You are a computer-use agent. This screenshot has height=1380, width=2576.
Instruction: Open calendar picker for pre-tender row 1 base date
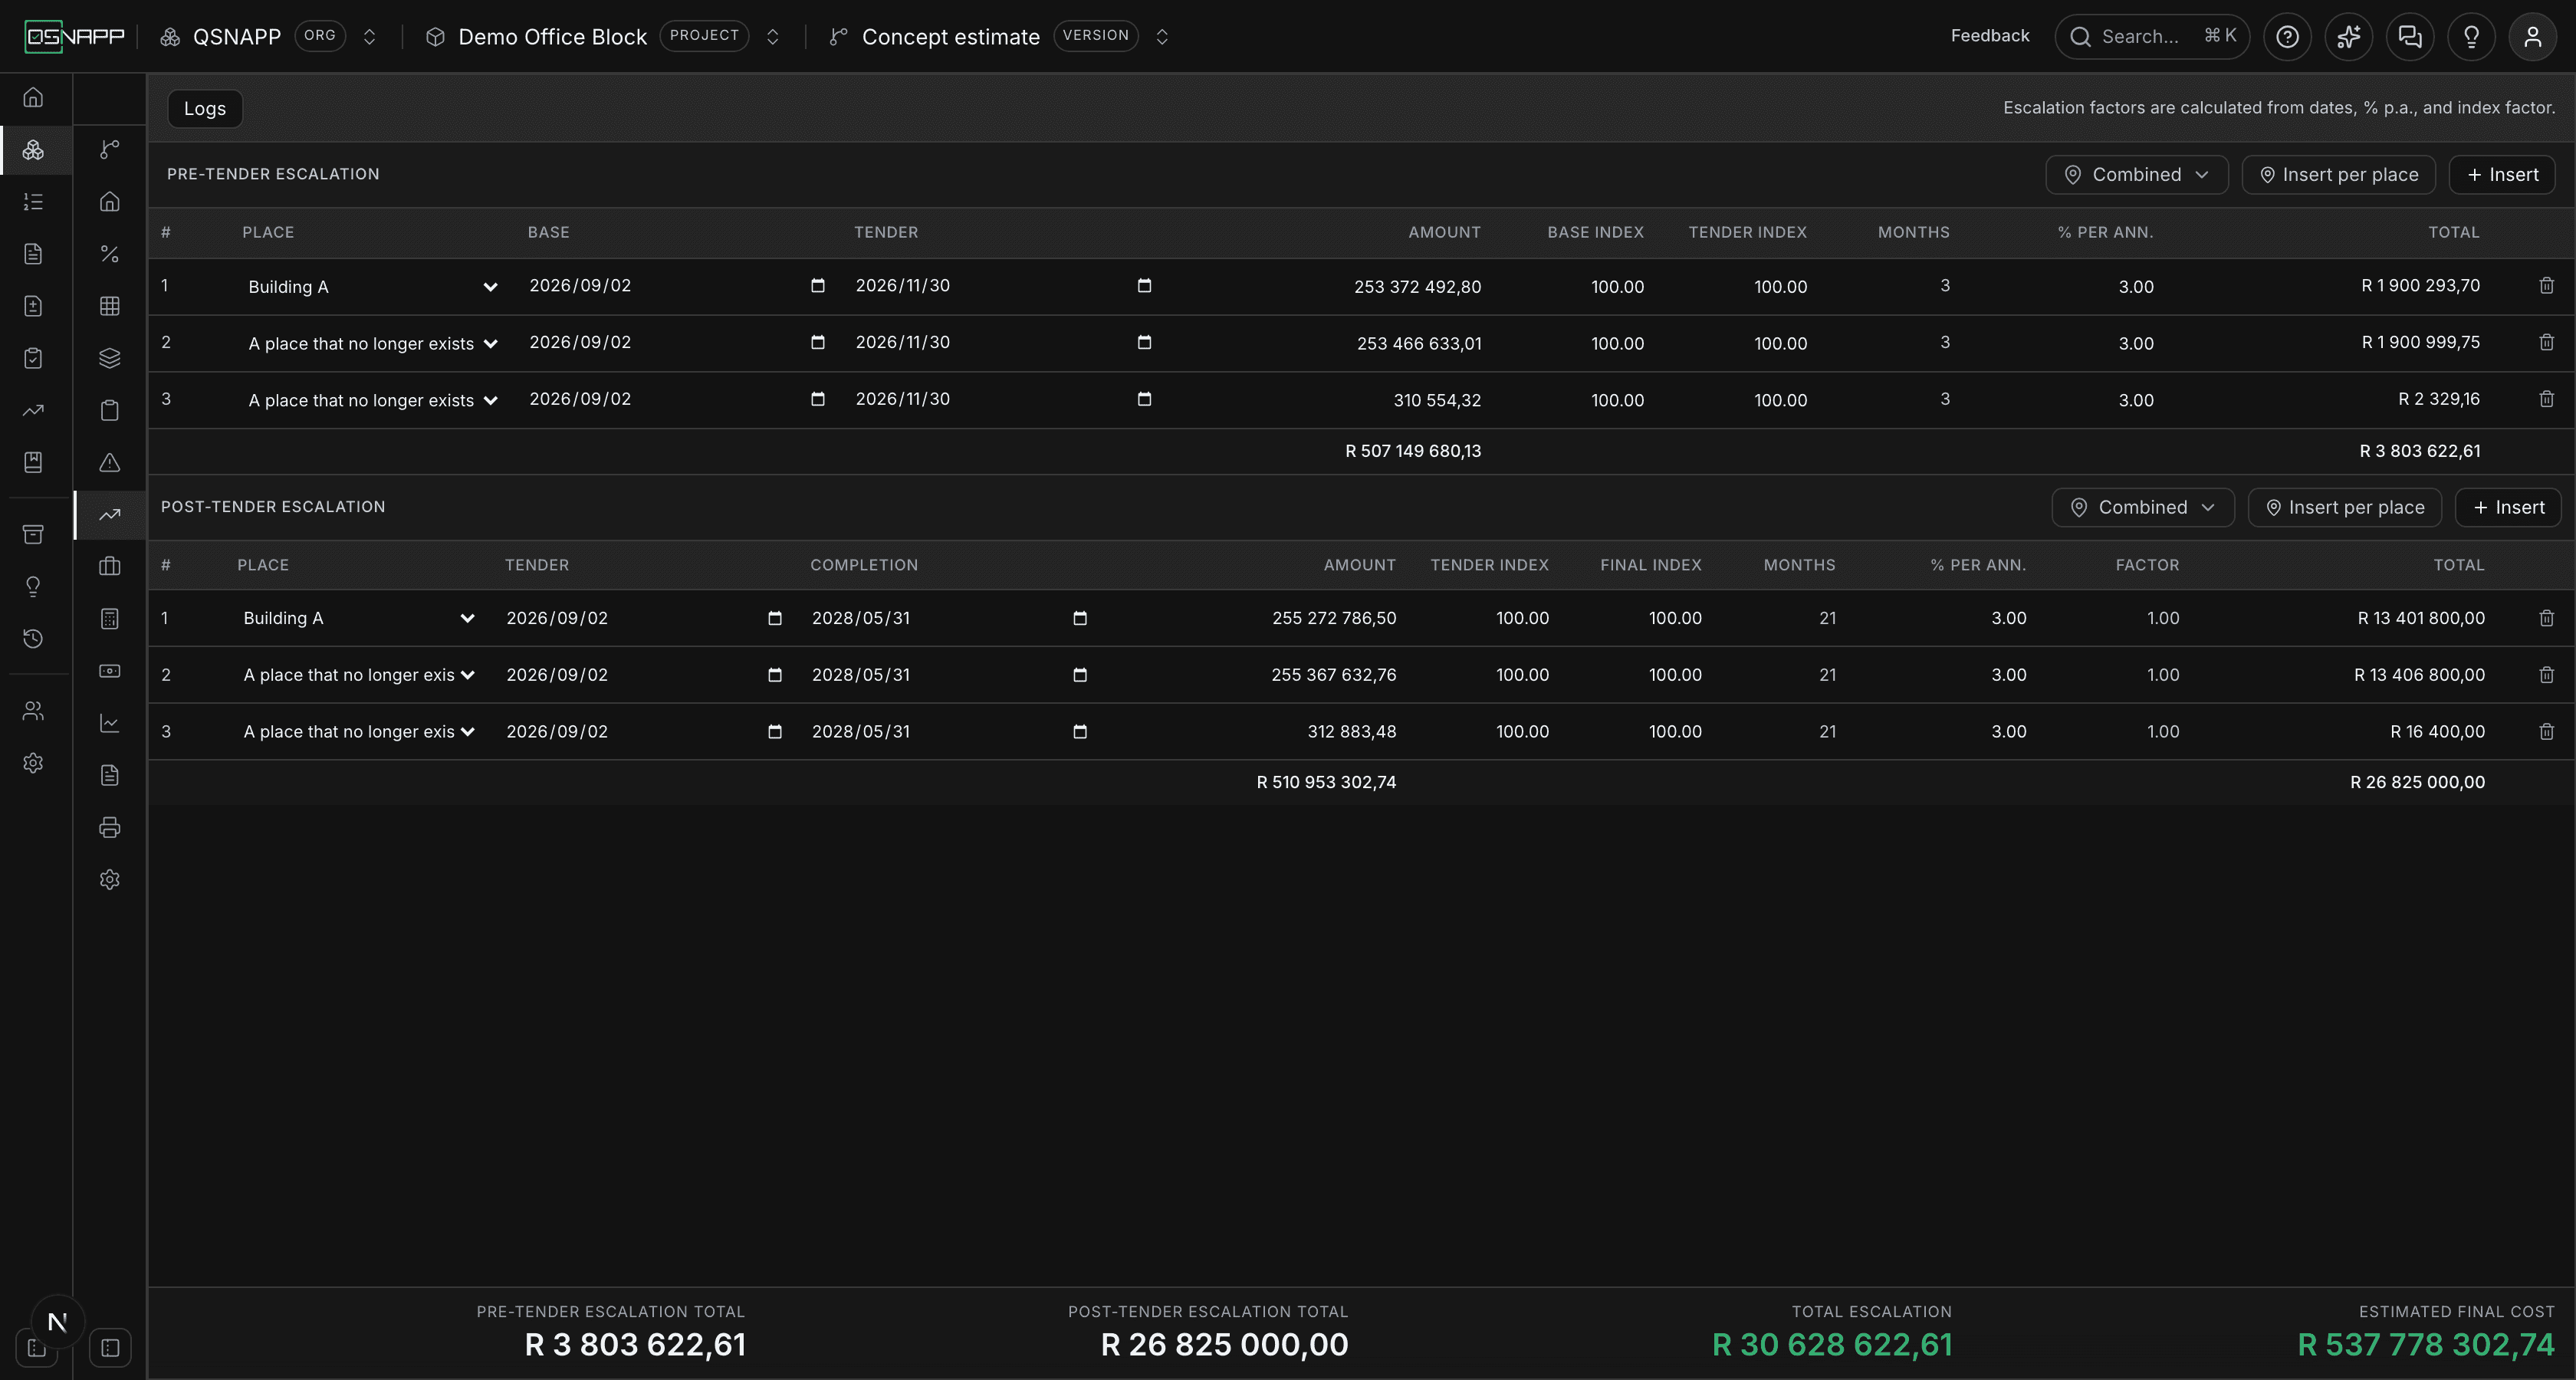(817, 286)
